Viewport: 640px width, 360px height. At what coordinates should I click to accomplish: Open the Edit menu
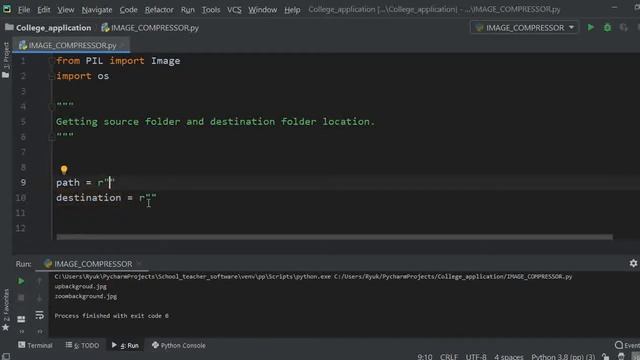coord(44,9)
